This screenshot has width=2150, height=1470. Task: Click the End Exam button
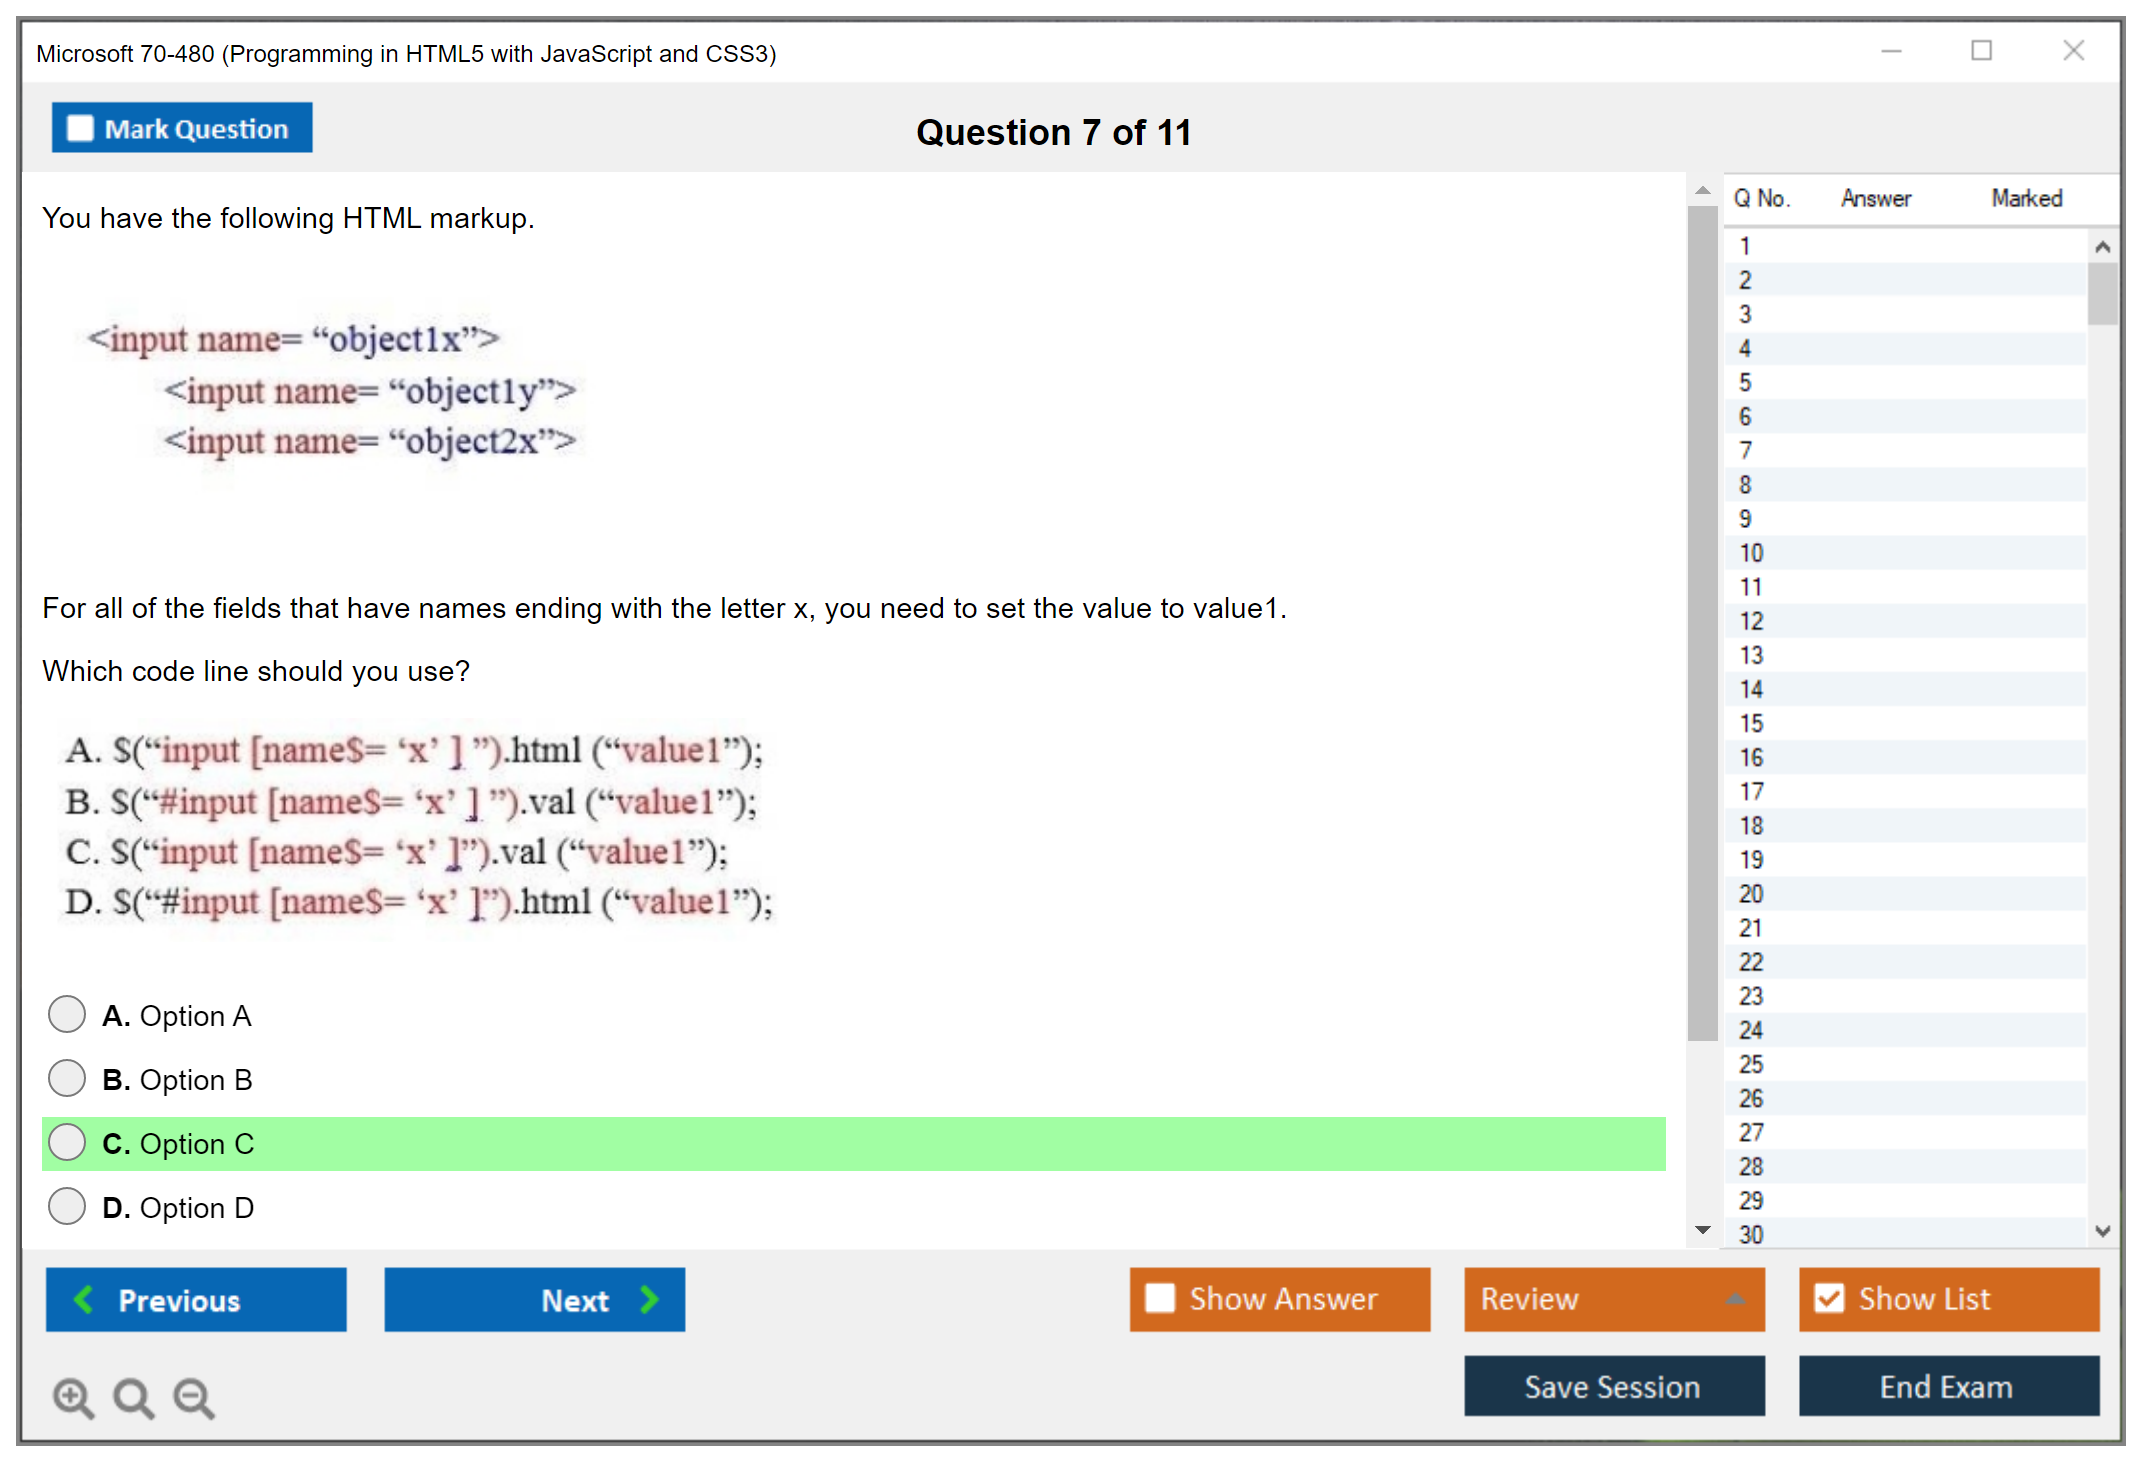coord(1947,1386)
